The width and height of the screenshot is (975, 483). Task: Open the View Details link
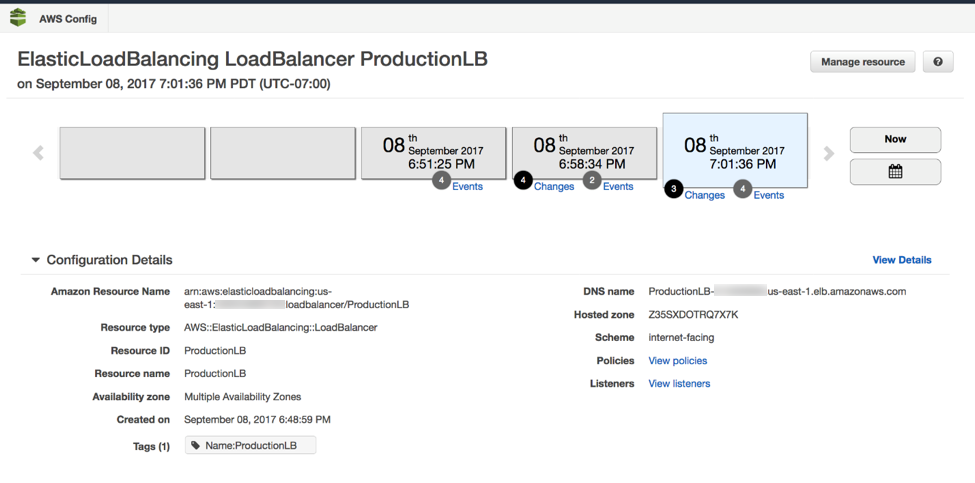(x=902, y=260)
